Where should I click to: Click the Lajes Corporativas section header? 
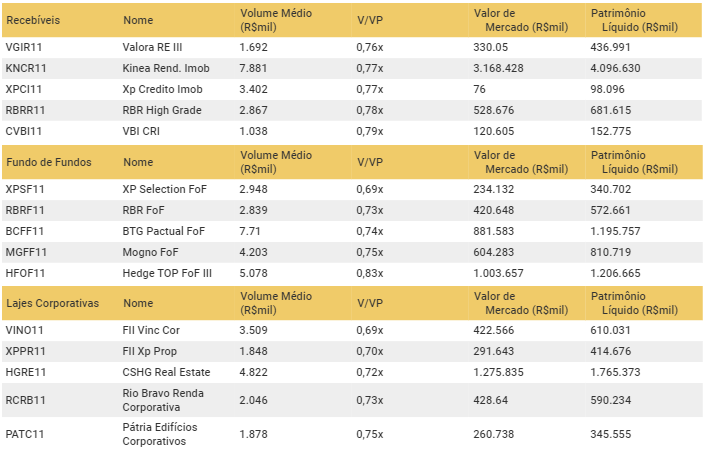coord(52,303)
